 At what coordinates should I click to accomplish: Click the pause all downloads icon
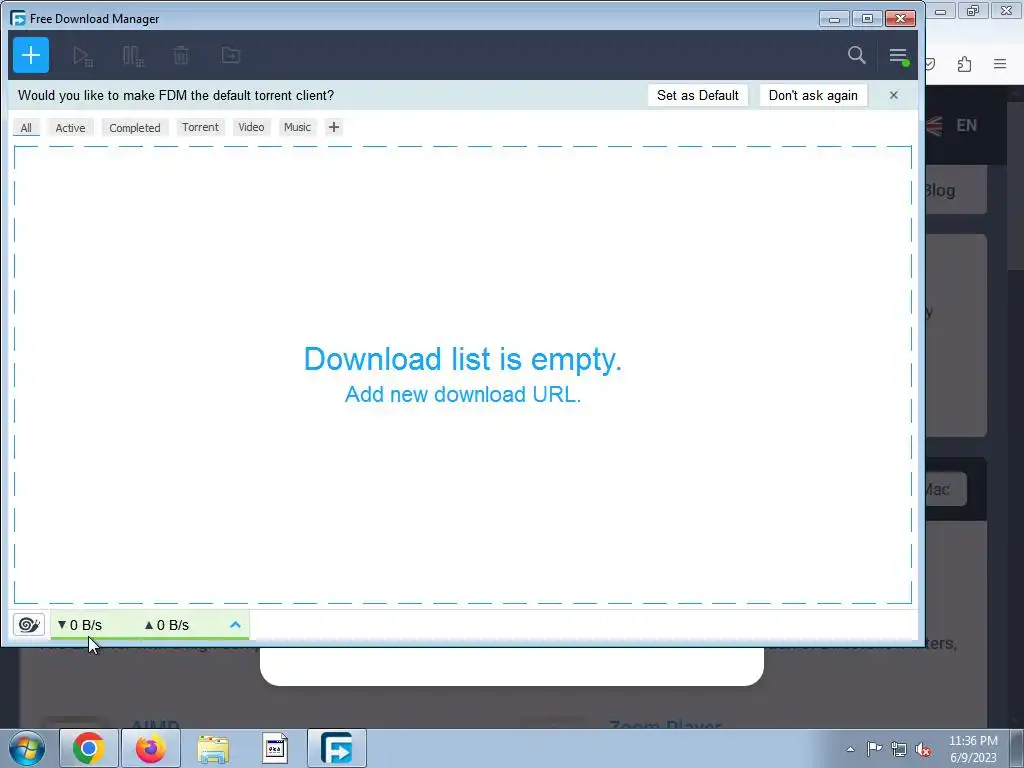click(x=133, y=56)
